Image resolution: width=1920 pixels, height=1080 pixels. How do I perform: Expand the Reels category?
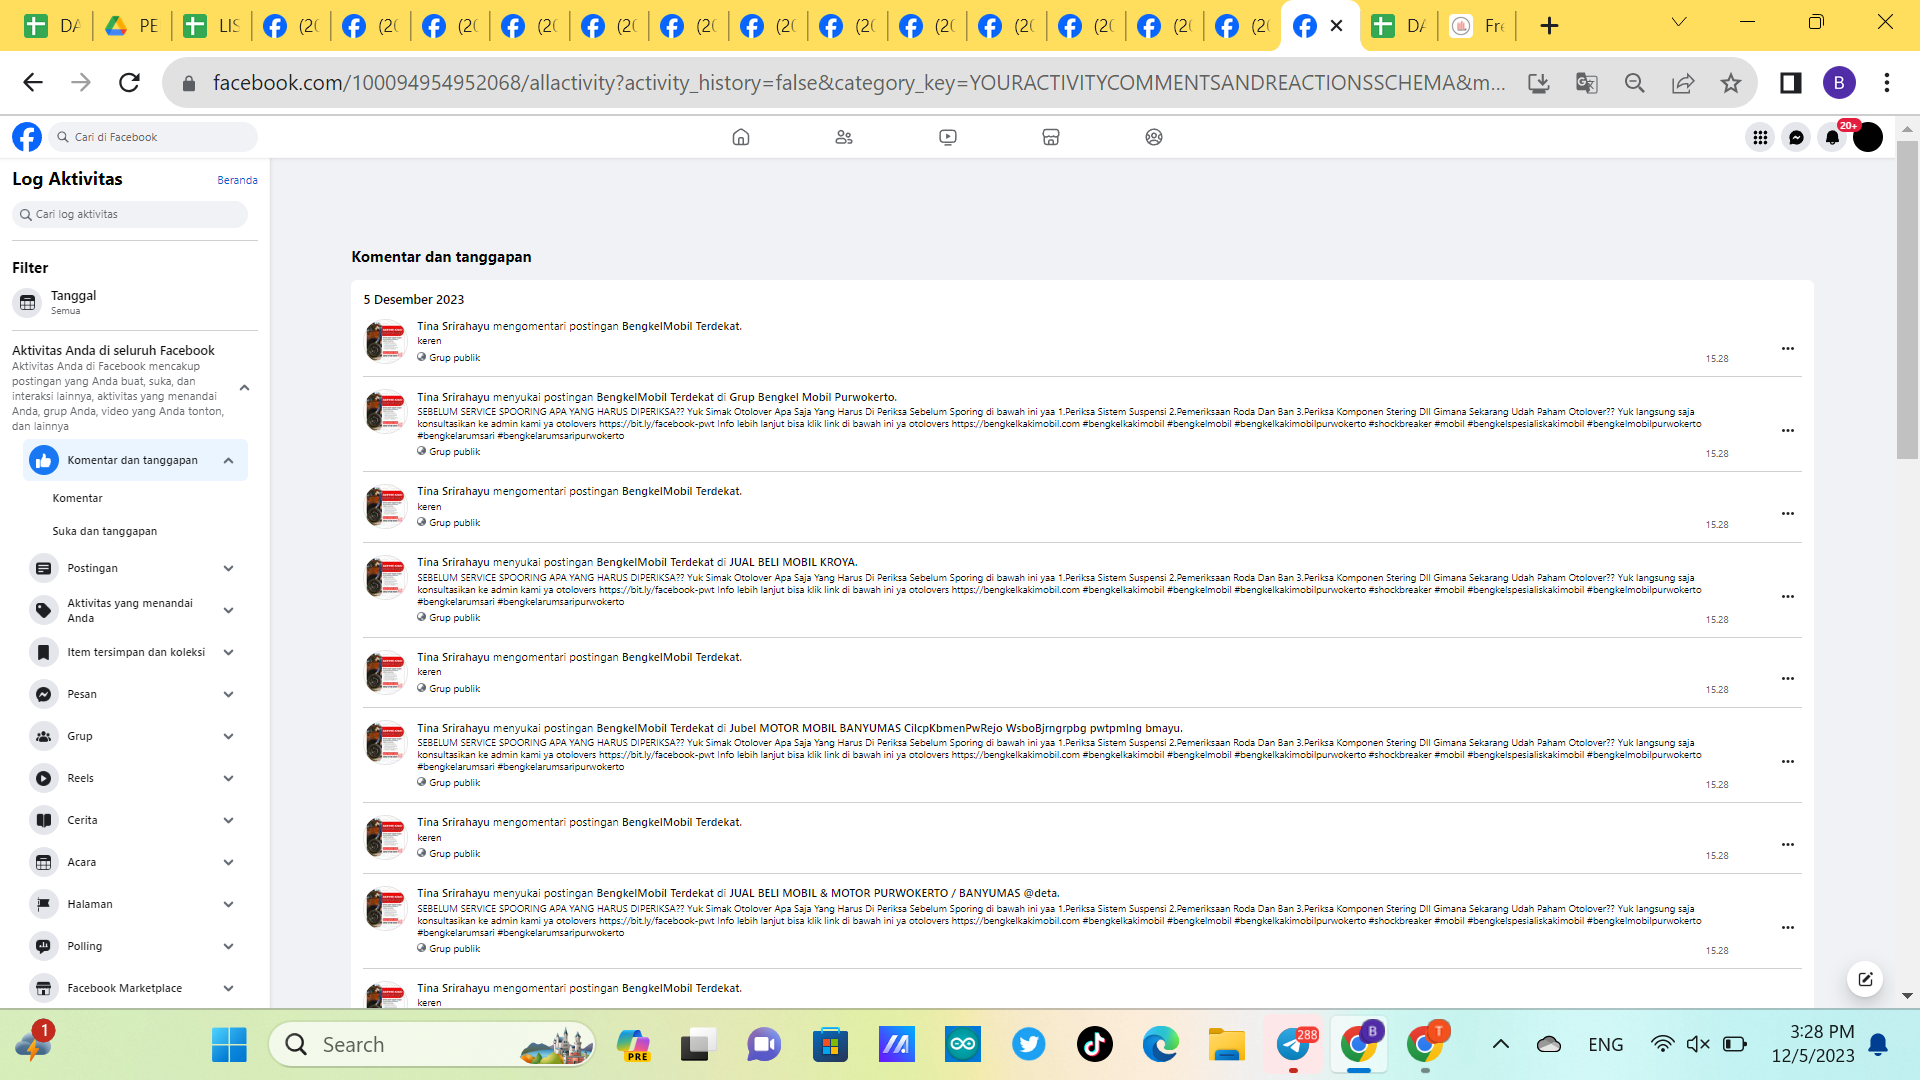point(229,779)
